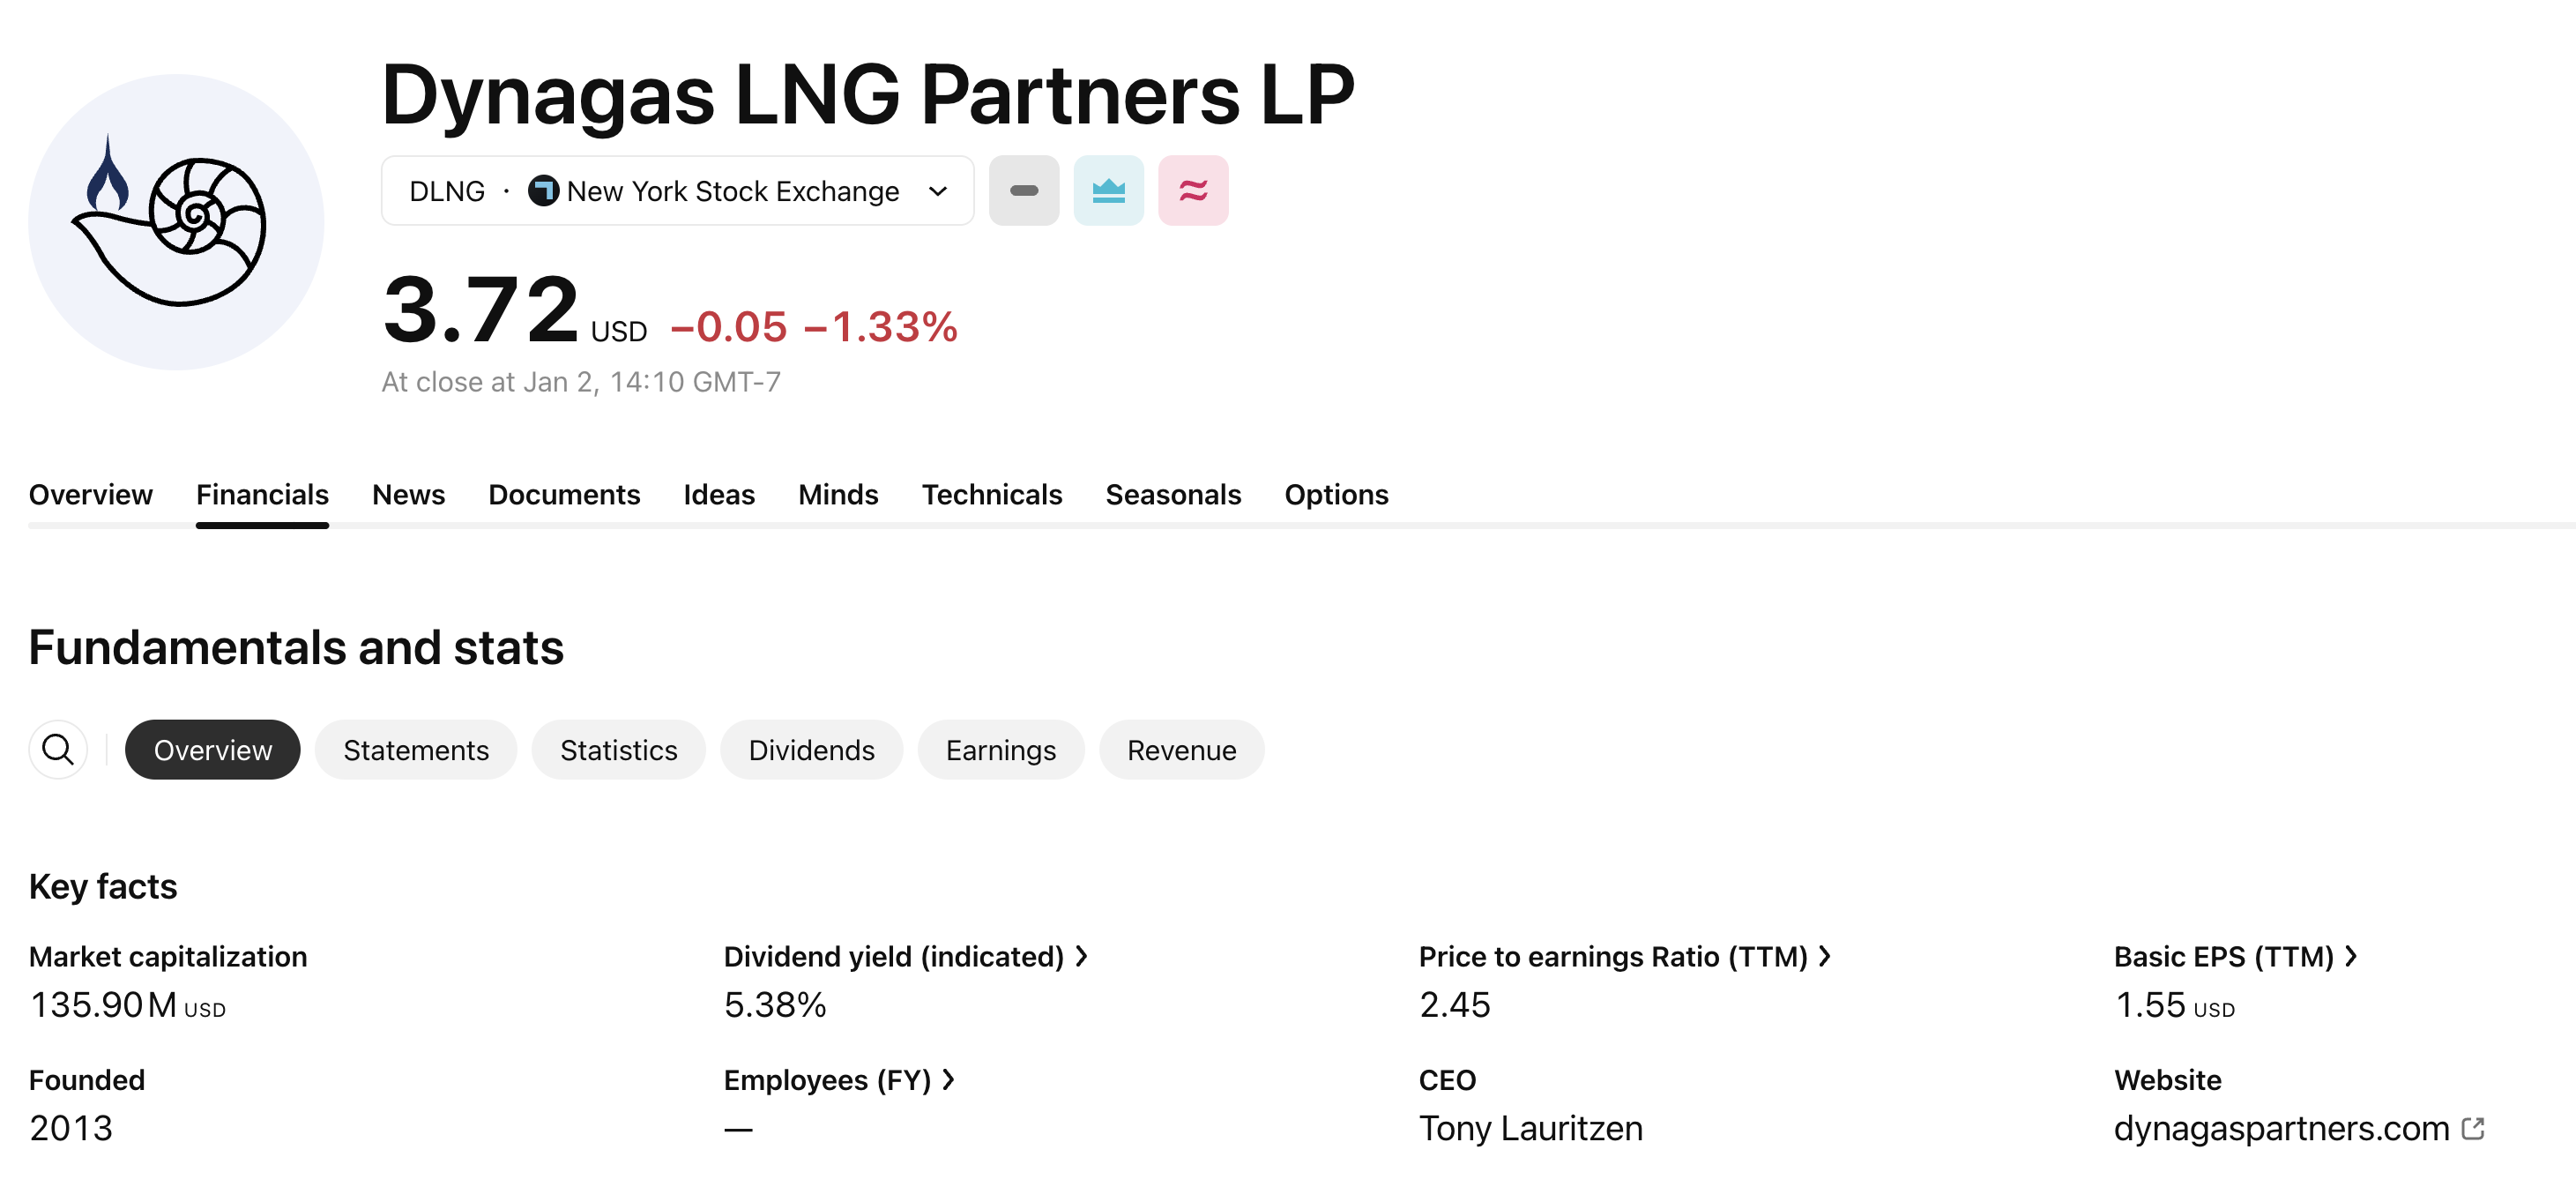The width and height of the screenshot is (2576, 1187).
Task: Click the external link icon beside dynagaspartners.com
Action: [x=2473, y=1128]
